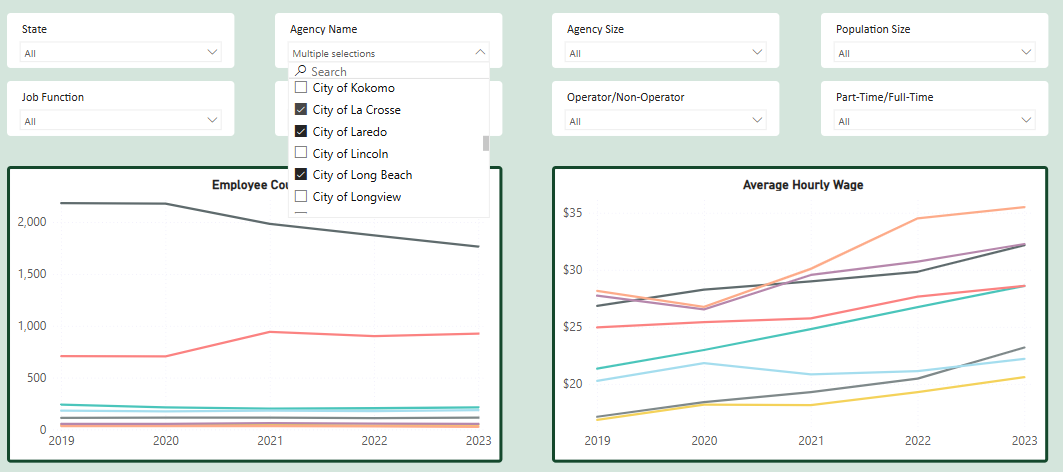Click the agency list vertical scrollbar
The width and height of the screenshot is (1063, 472).
pos(486,143)
